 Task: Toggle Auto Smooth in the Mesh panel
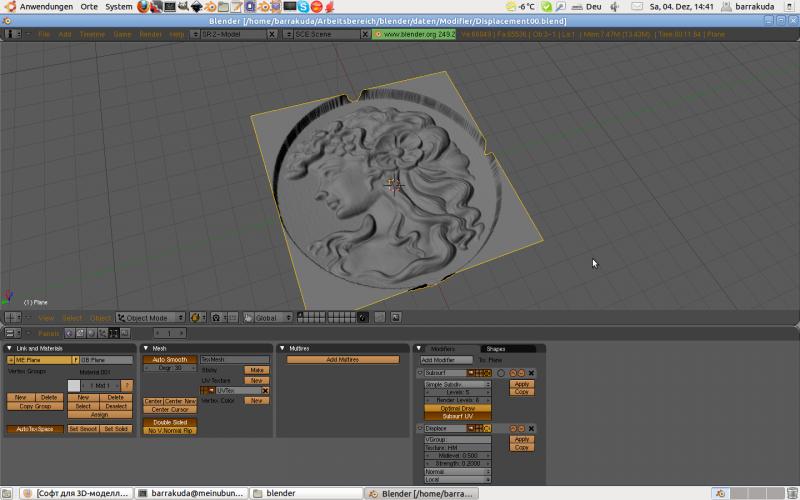click(x=170, y=360)
